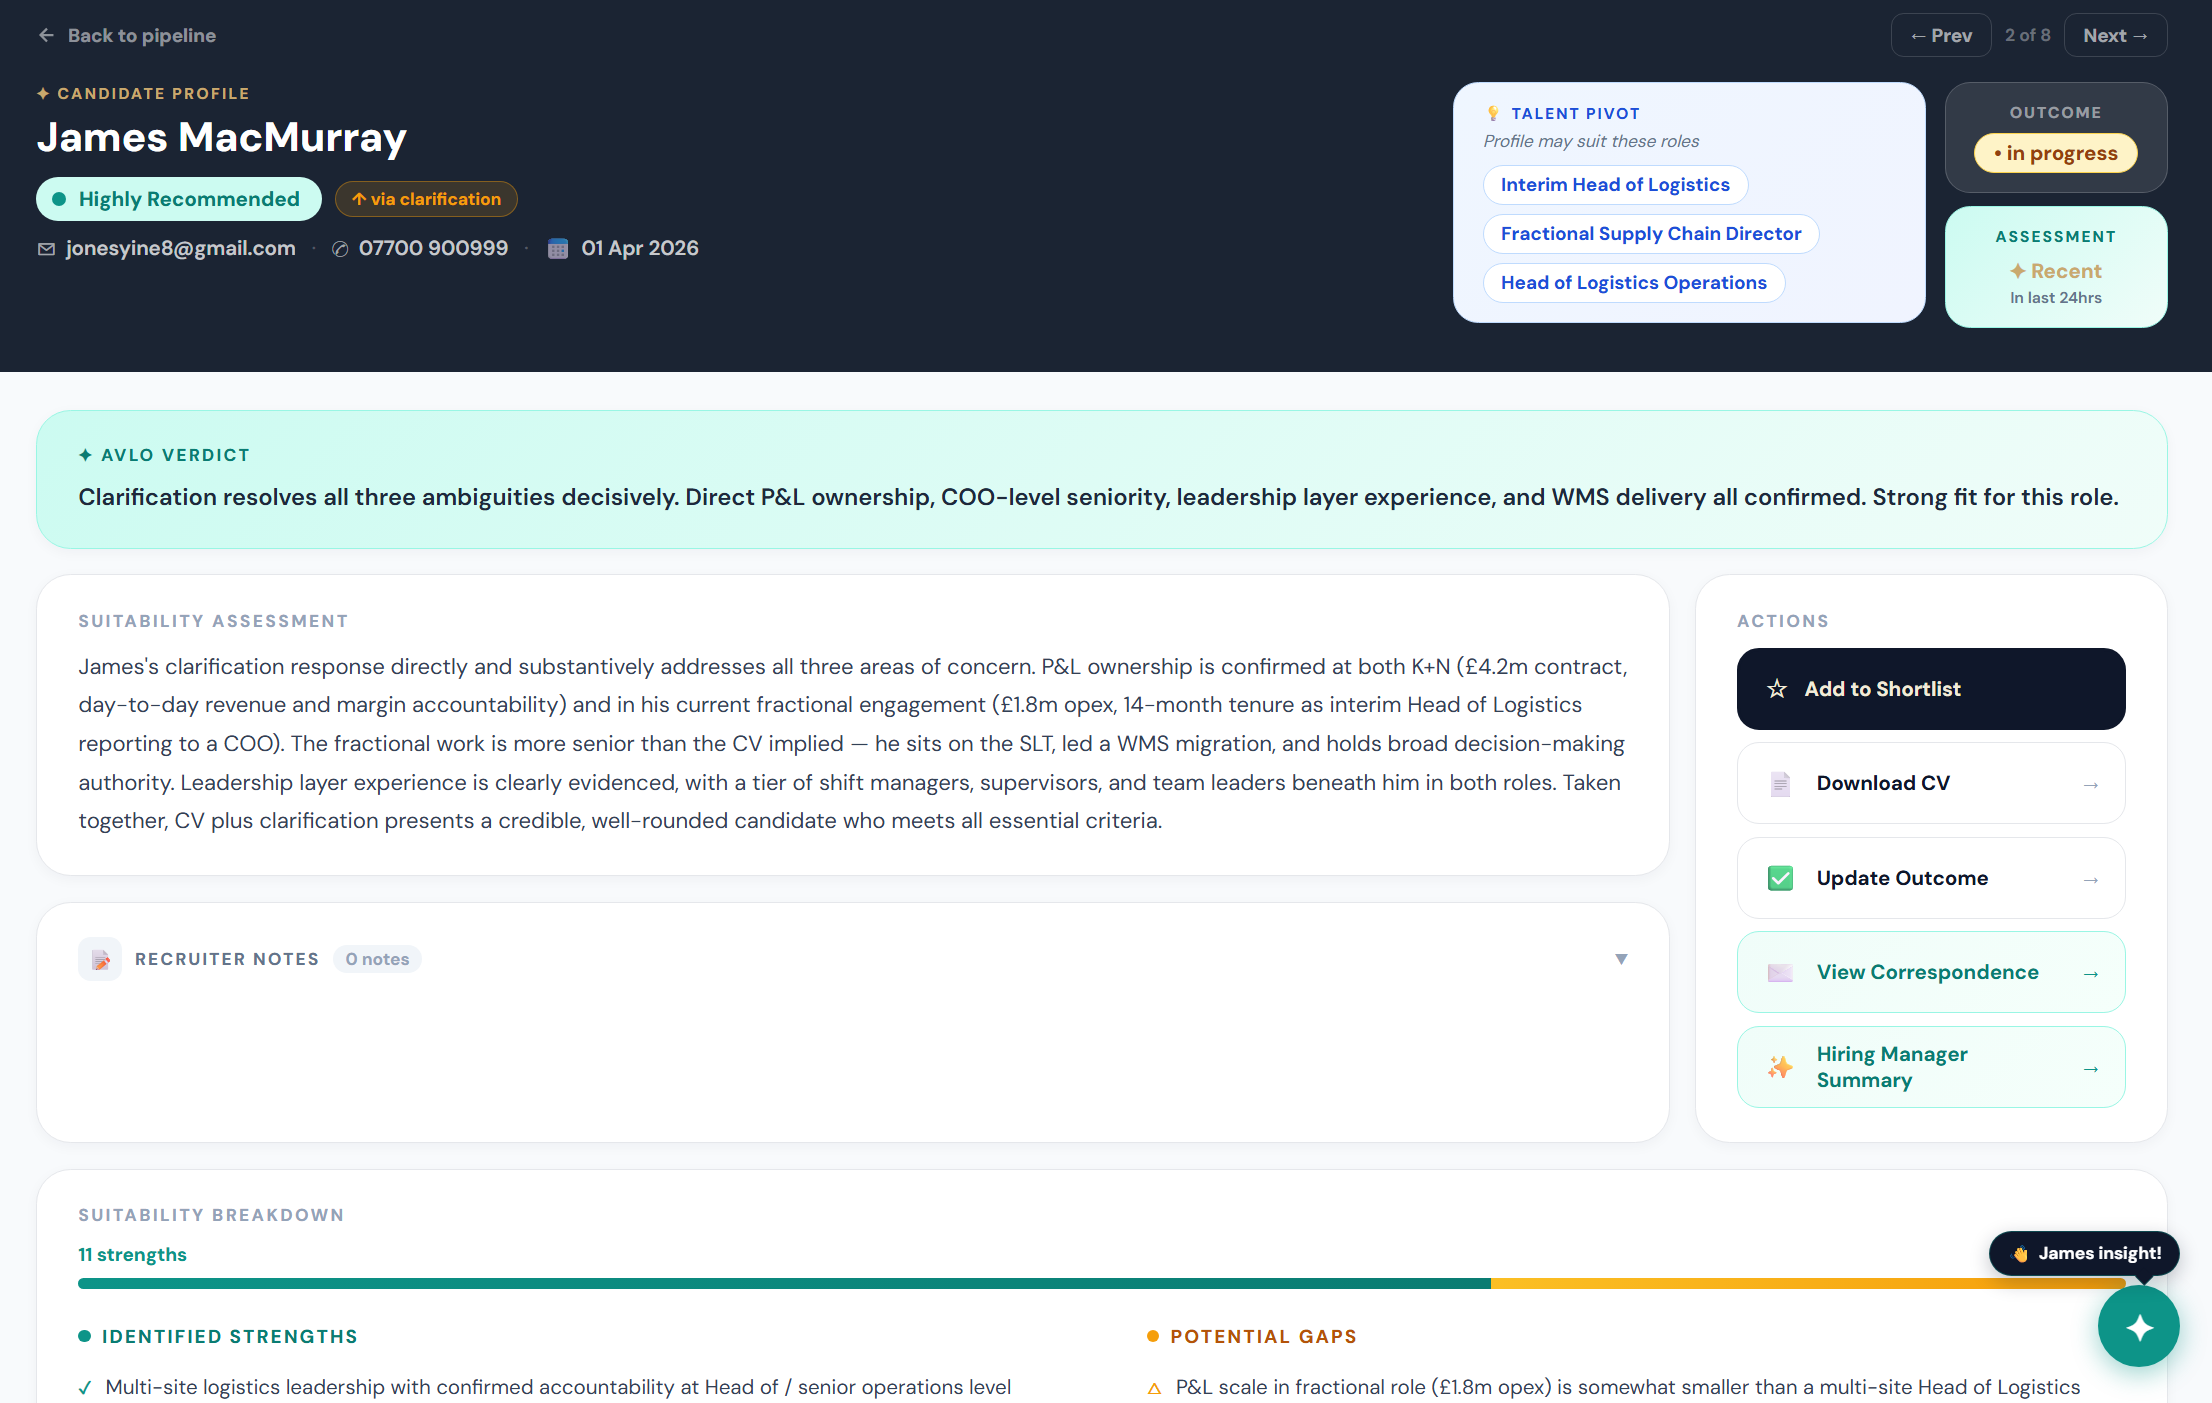This screenshot has width=2212, height=1403.
Task: Click the Suitability Assessment heading
Action: (x=213, y=621)
